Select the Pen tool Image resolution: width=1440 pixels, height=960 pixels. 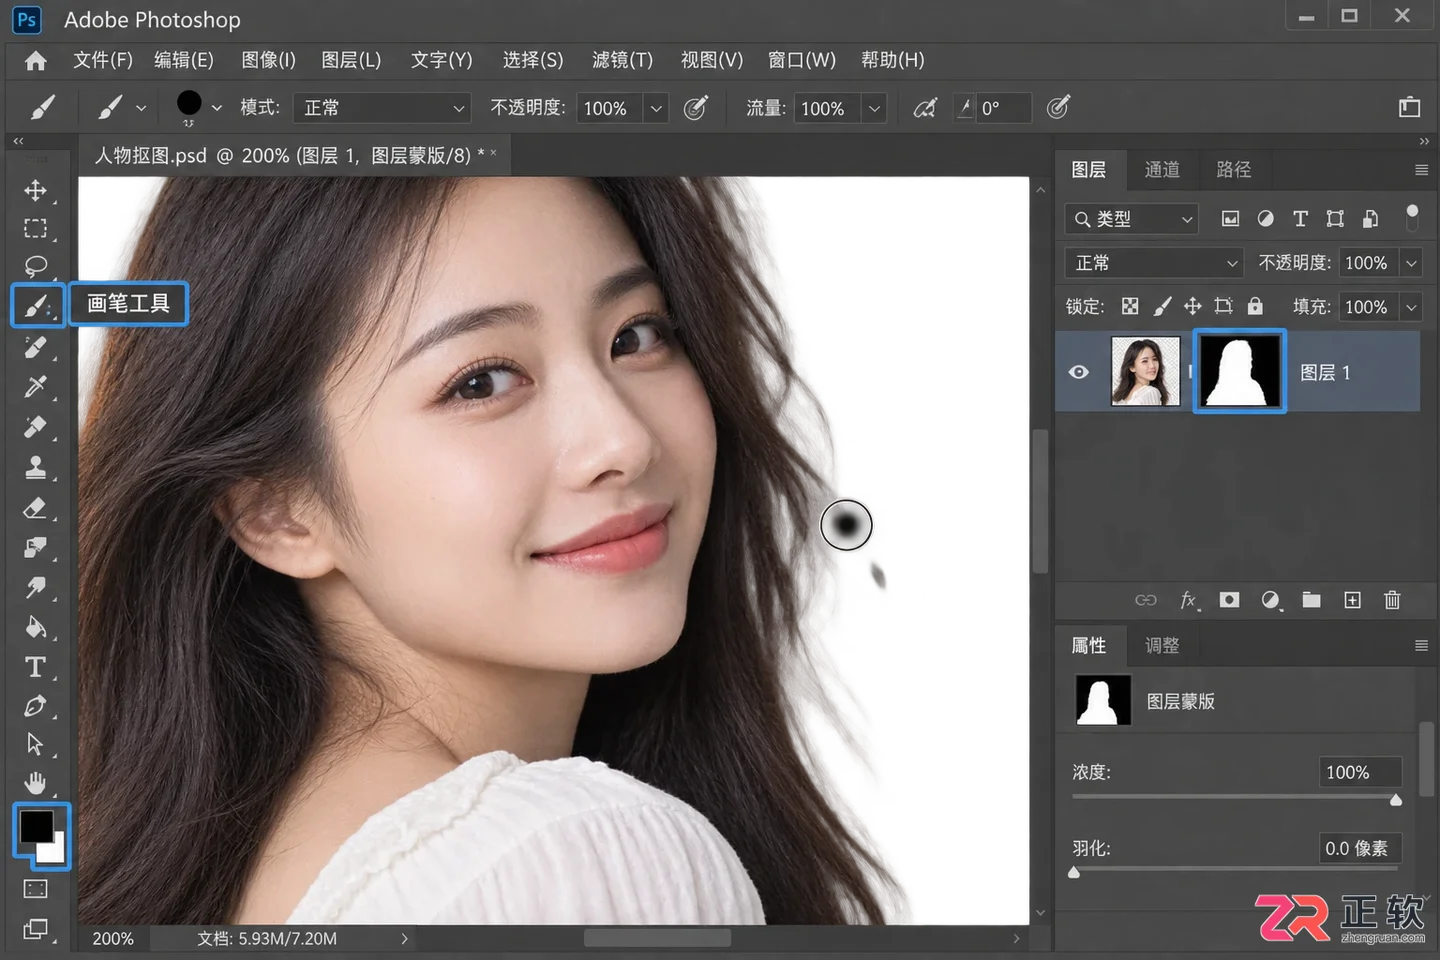[x=35, y=706]
